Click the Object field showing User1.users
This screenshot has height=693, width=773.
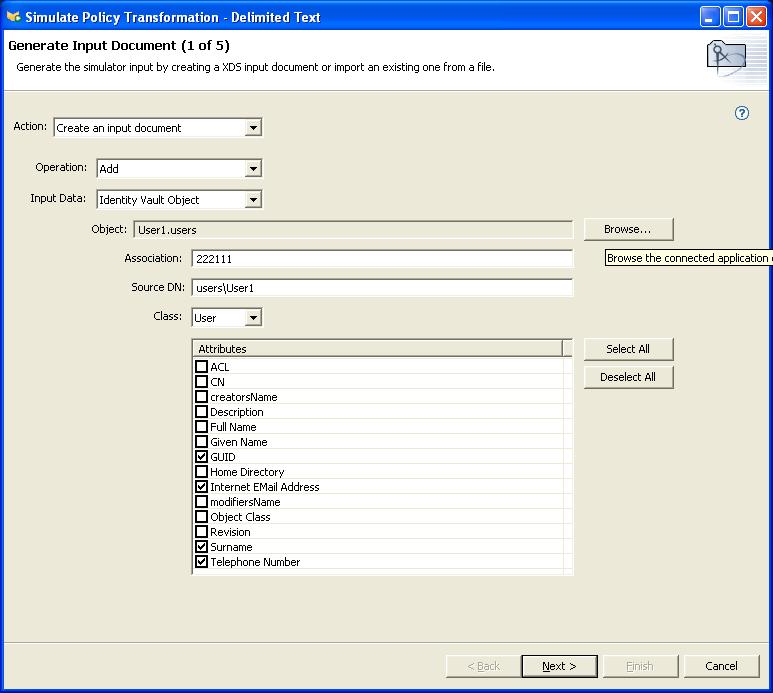[x=353, y=230]
